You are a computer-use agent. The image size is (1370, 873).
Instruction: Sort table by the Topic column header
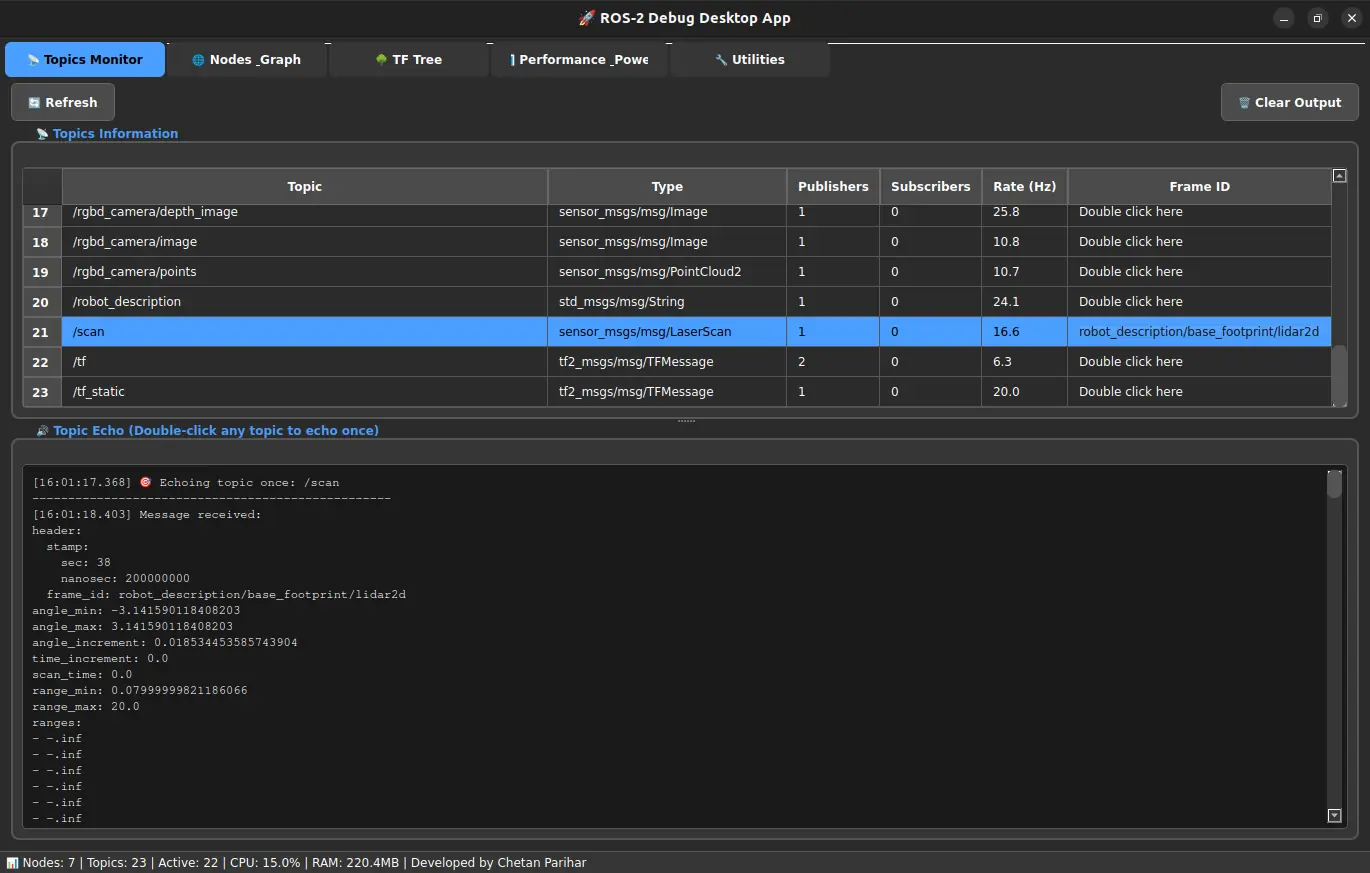(304, 187)
